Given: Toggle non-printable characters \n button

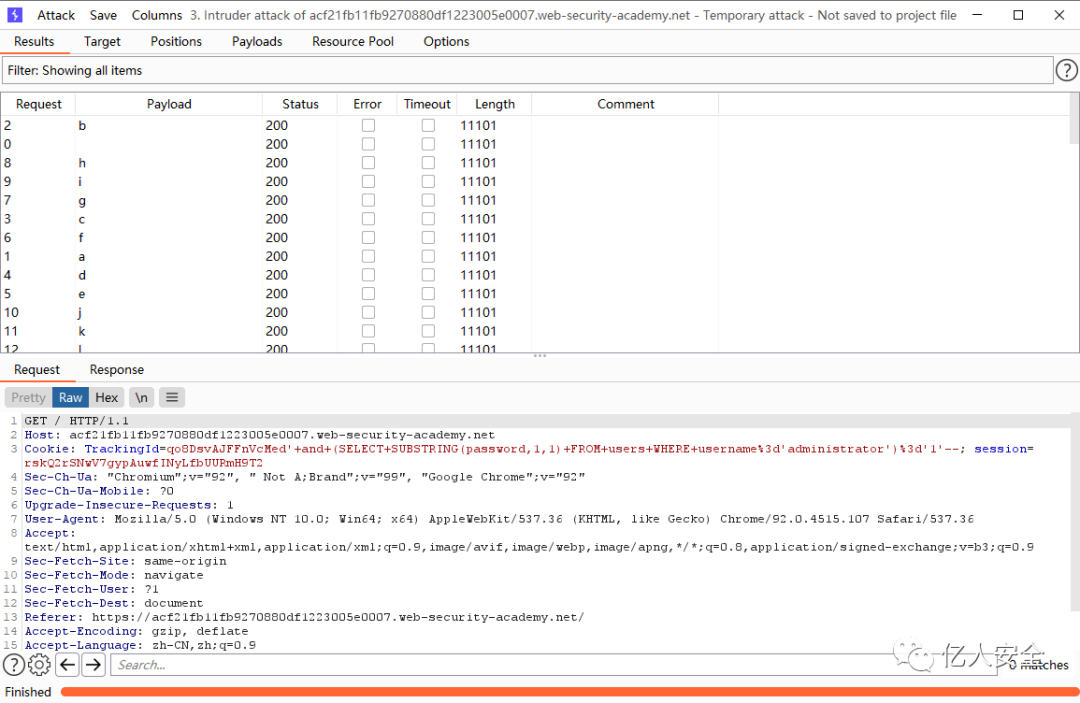Looking at the screenshot, I should (x=141, y=397).
